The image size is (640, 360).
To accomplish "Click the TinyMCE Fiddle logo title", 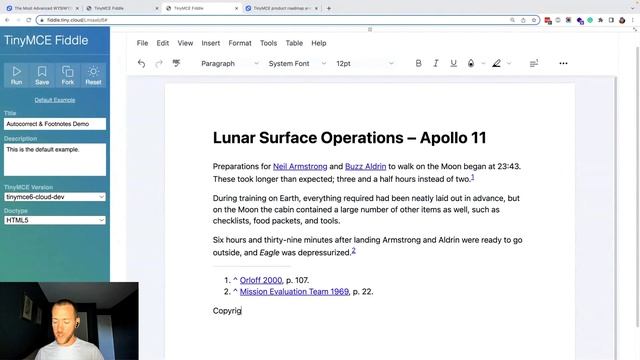I will point(46,40).
